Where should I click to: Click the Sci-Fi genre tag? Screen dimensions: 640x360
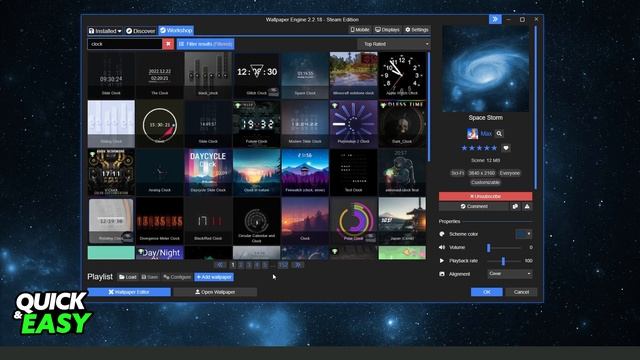(457, 173)
